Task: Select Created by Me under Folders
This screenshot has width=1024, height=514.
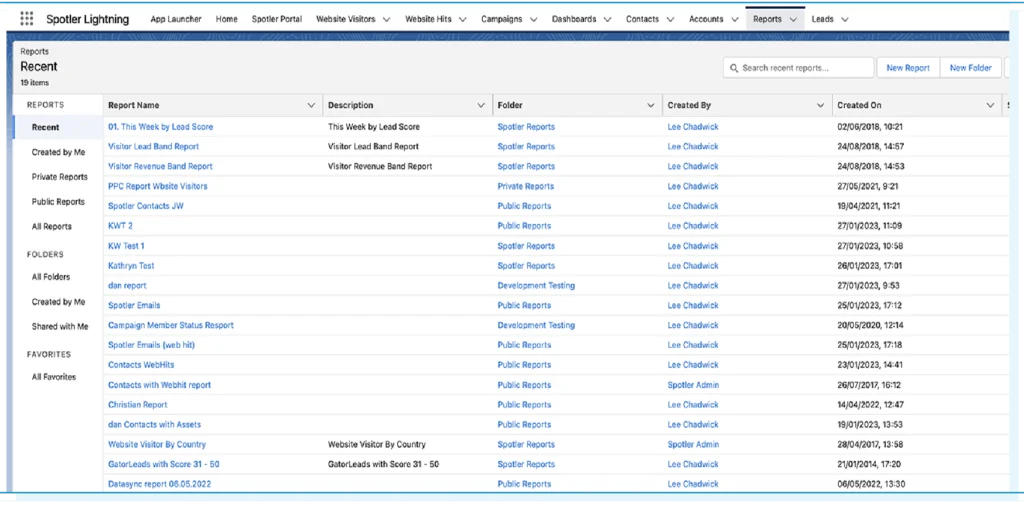Action: point(58,302)
